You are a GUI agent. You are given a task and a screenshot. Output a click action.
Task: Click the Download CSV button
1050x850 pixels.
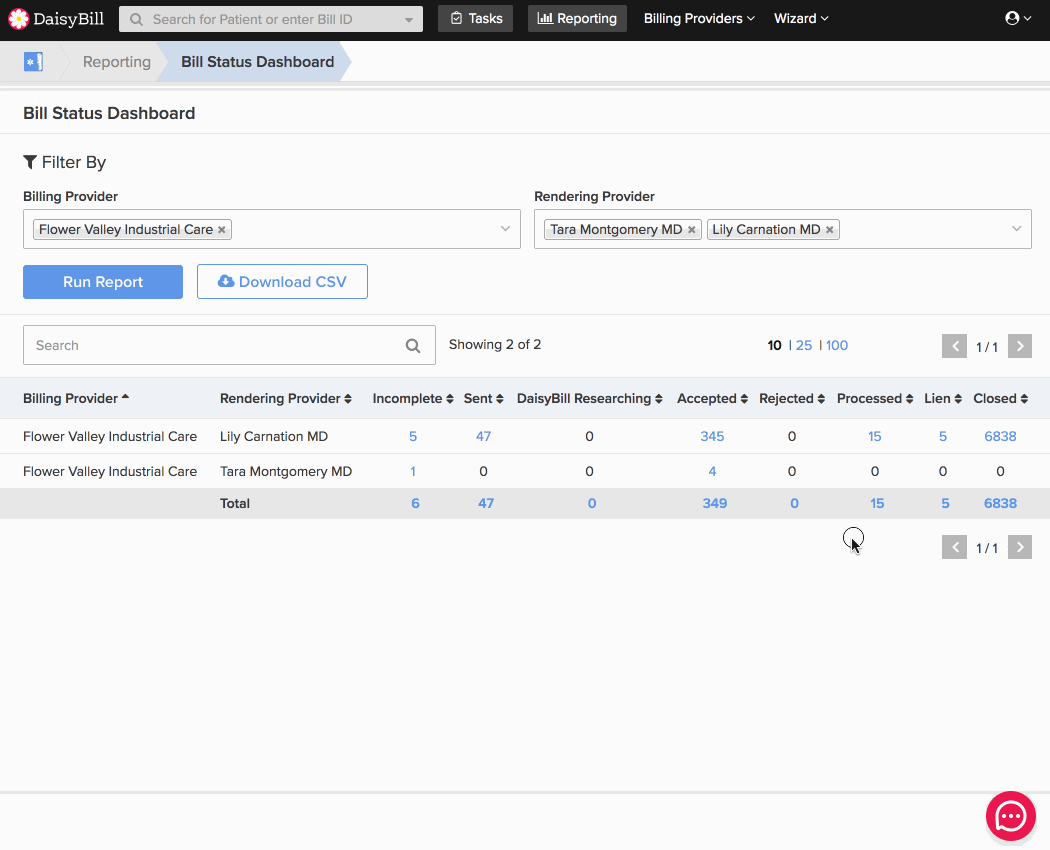282,282
